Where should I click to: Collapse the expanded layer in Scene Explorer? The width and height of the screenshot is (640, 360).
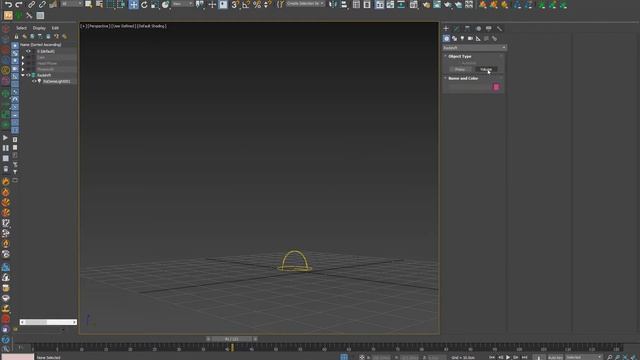[23, 75]
